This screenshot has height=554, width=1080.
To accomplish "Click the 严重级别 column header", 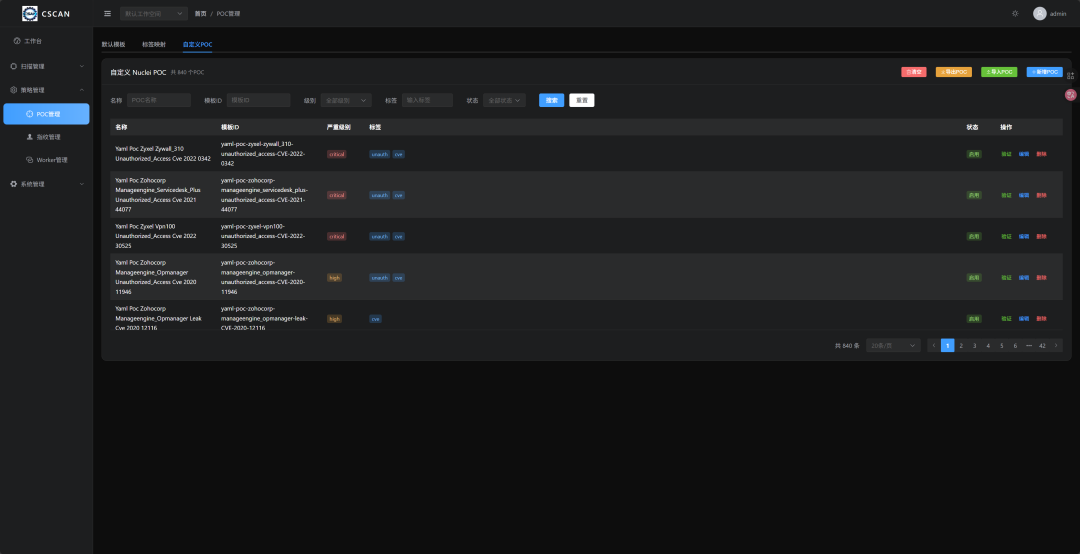I will point(339,127).
